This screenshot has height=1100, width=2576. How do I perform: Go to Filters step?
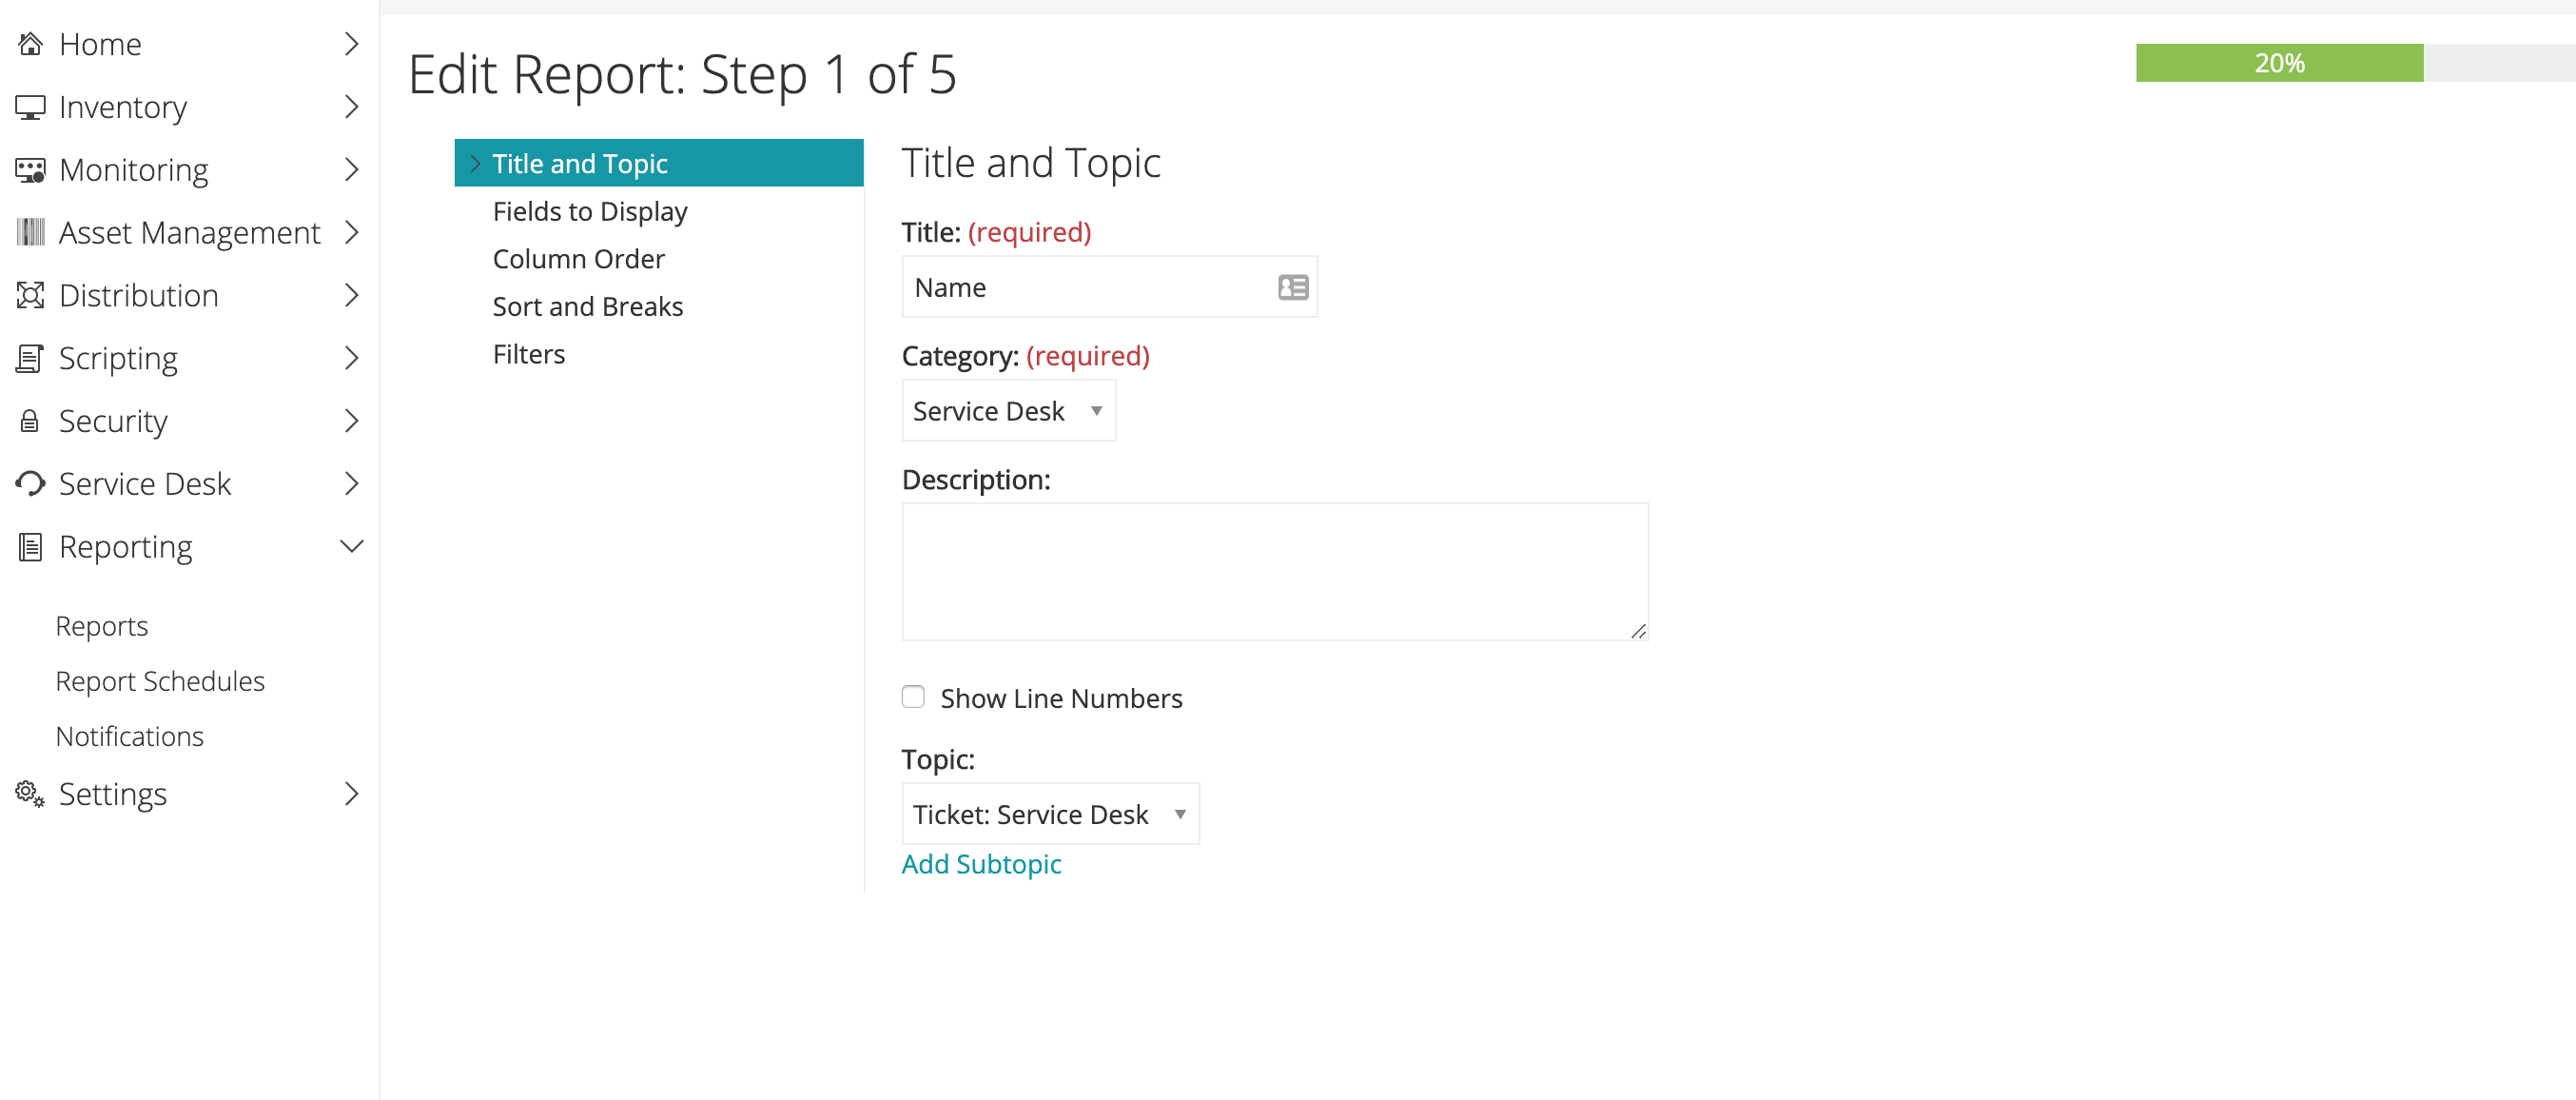tap(529, 354)
